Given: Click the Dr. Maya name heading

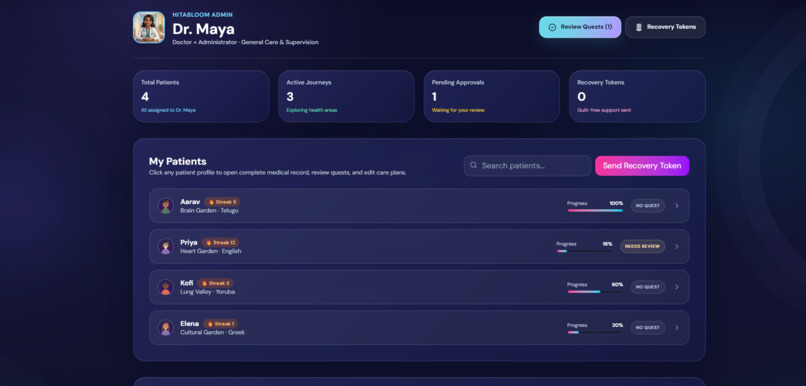Looking at the screenshot, I should pyautogui.click(x=204, y=29).
